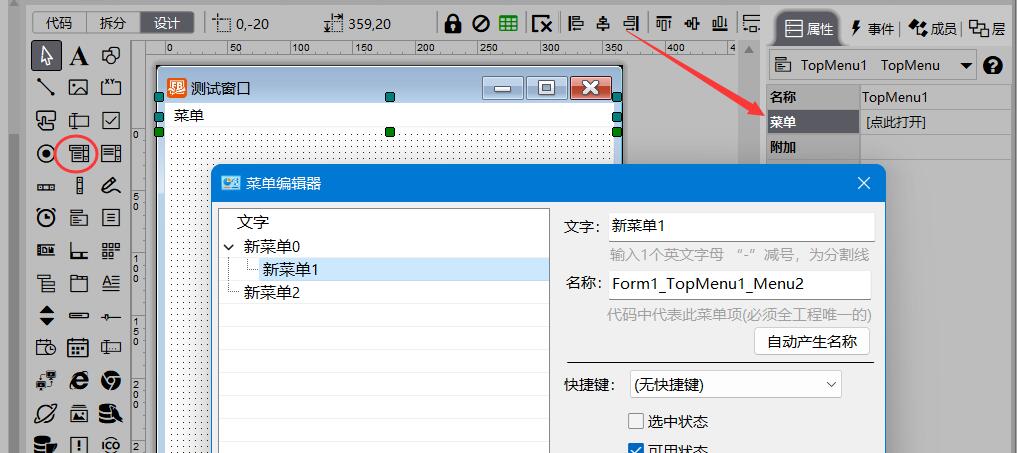Select the Internet Explorer browser control
1017x453 pixels.
(78, 380)
